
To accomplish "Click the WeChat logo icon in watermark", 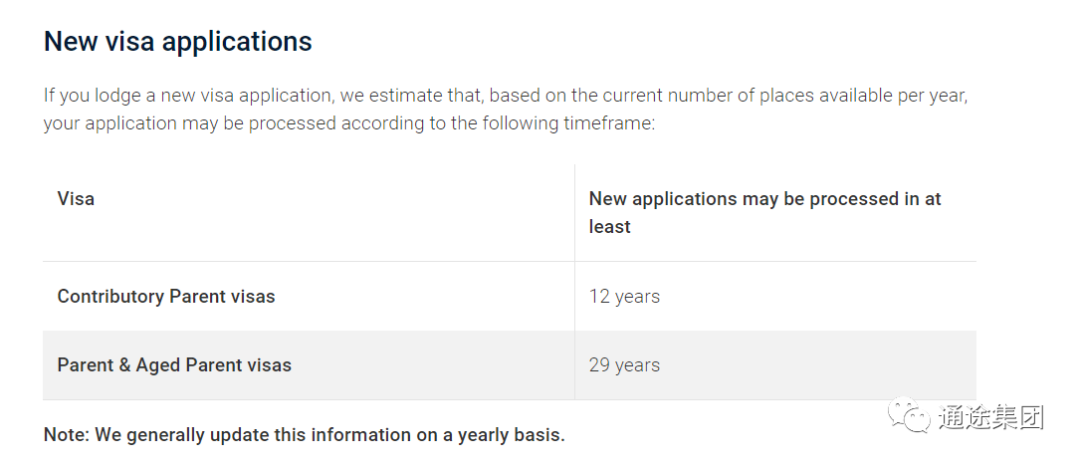I will (x=909, y=415).
